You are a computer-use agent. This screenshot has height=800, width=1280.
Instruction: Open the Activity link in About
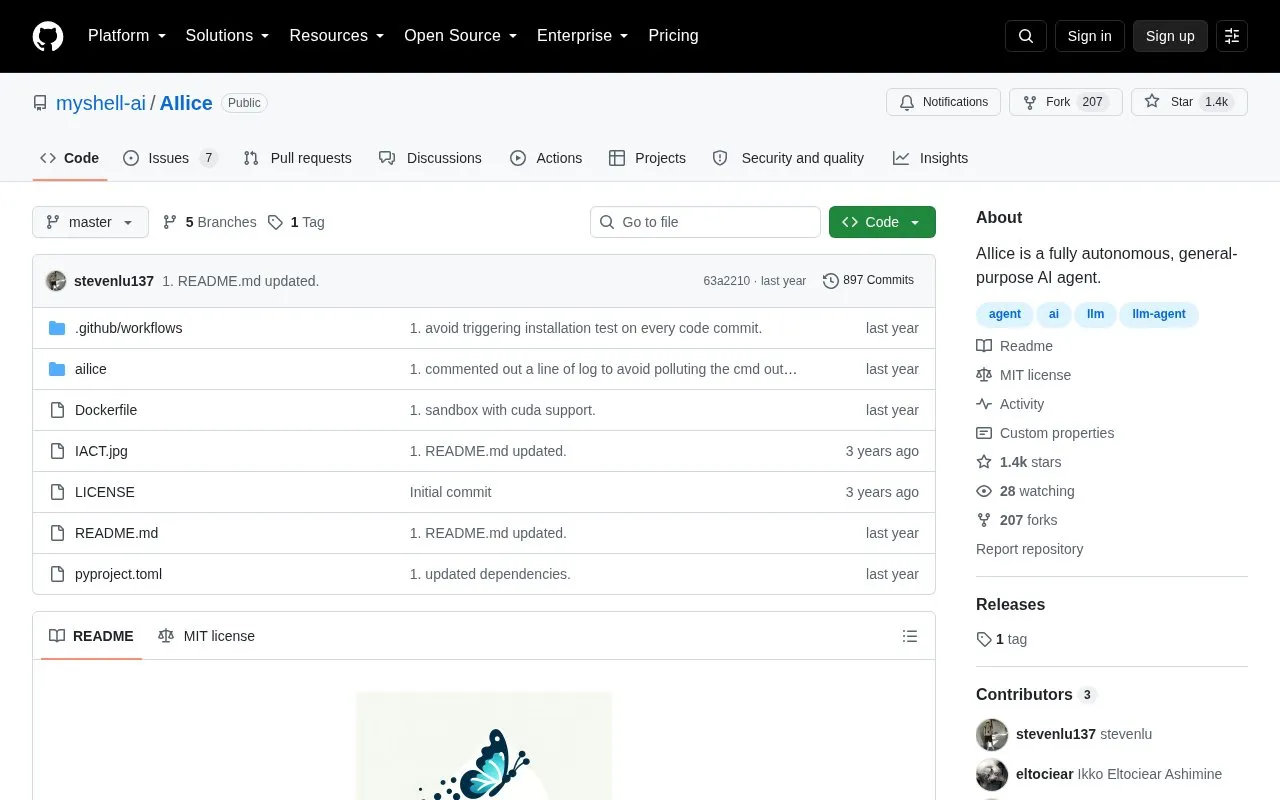tap(1010, 404)
